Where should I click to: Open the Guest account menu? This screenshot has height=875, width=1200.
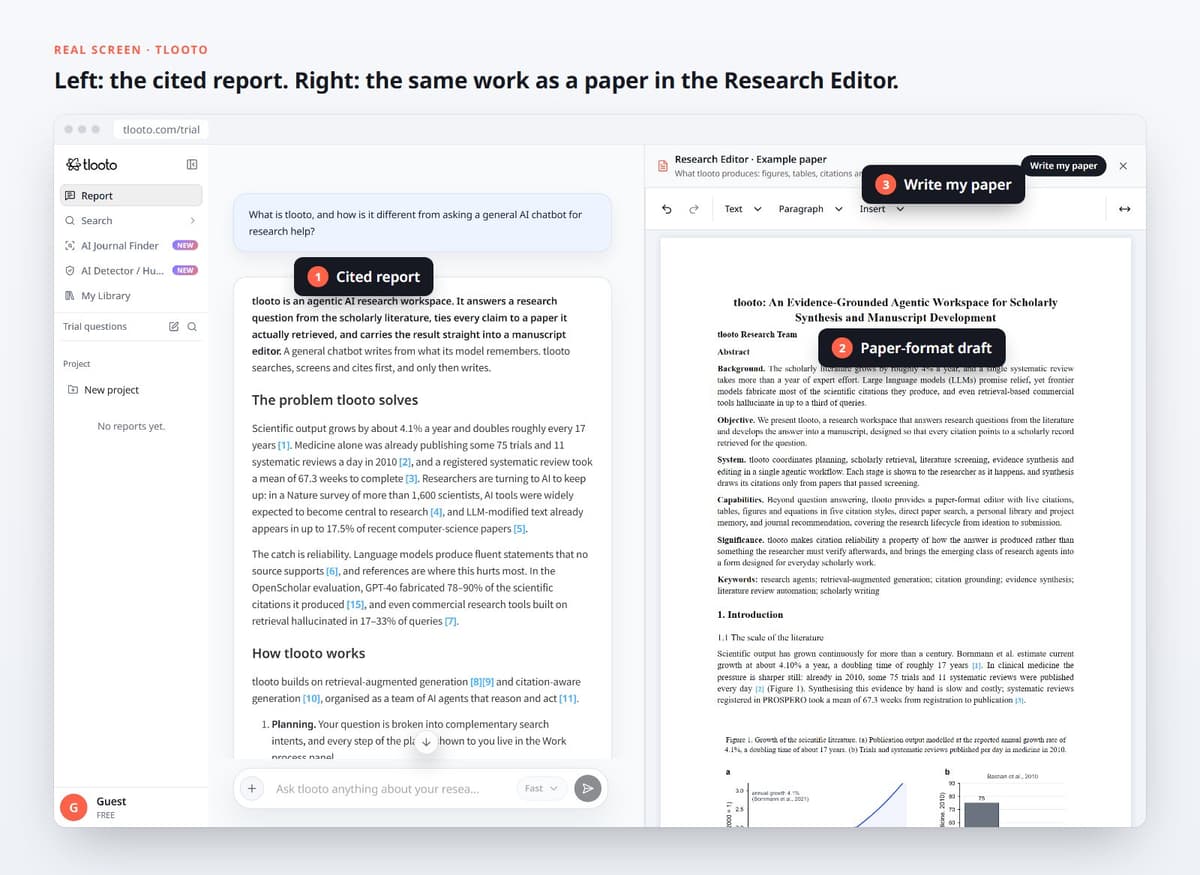(131, 808)
